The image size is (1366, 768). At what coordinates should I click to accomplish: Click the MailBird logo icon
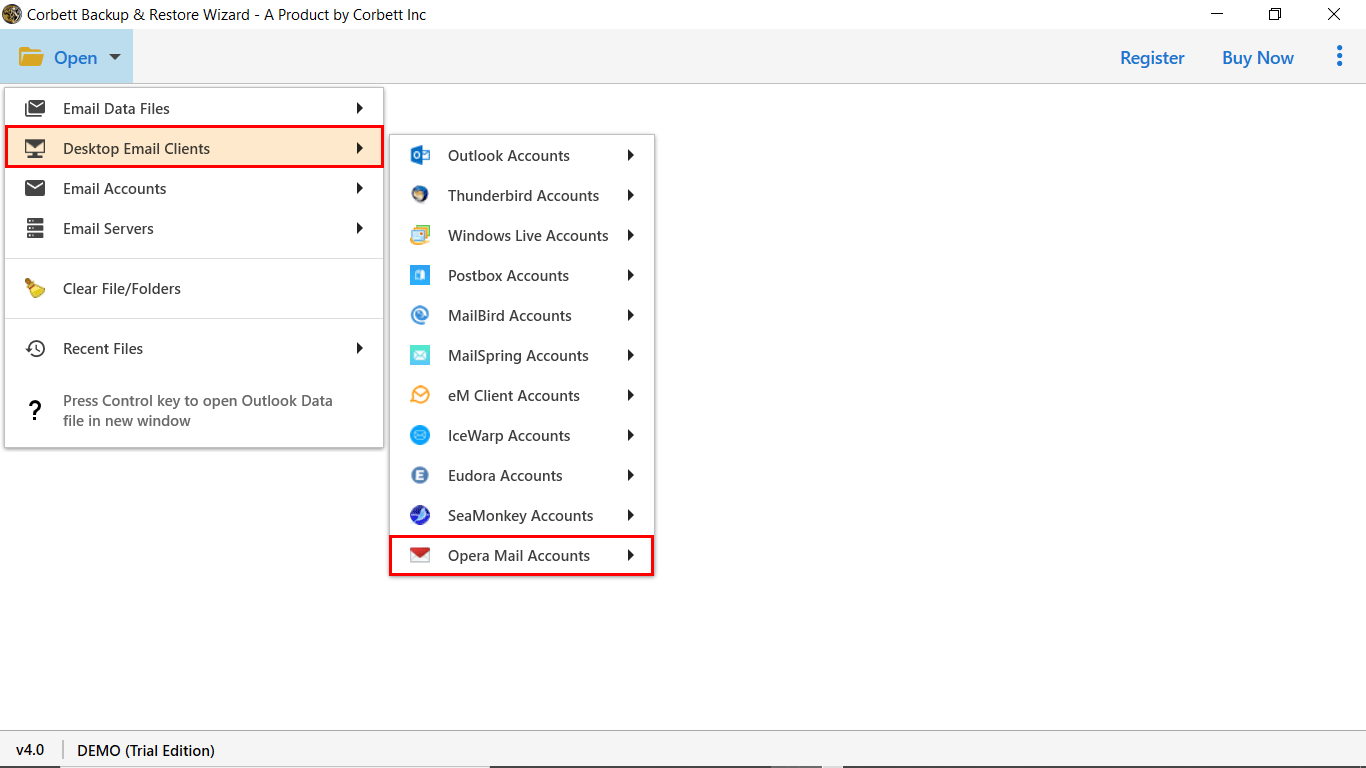pos(420,315)
